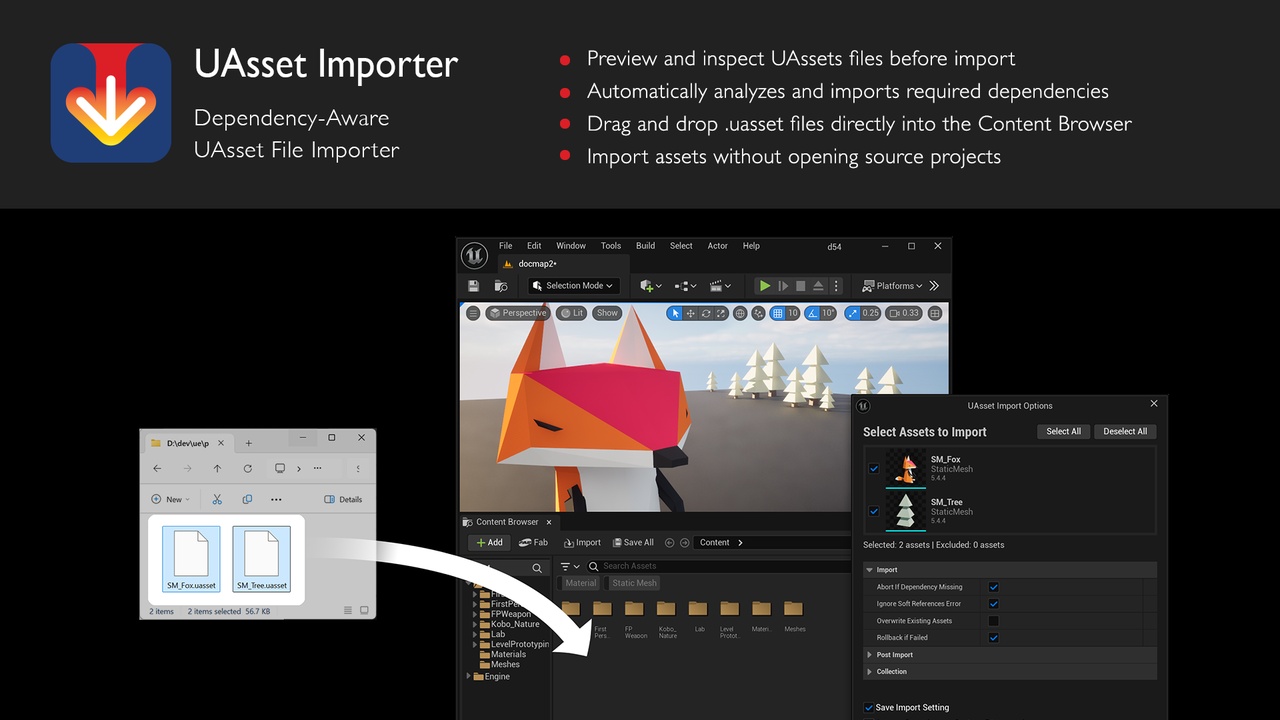Viewport: 1280px width, 720px height.
Task: Adjust camera speed 0.33 setting
Action: 904,313
